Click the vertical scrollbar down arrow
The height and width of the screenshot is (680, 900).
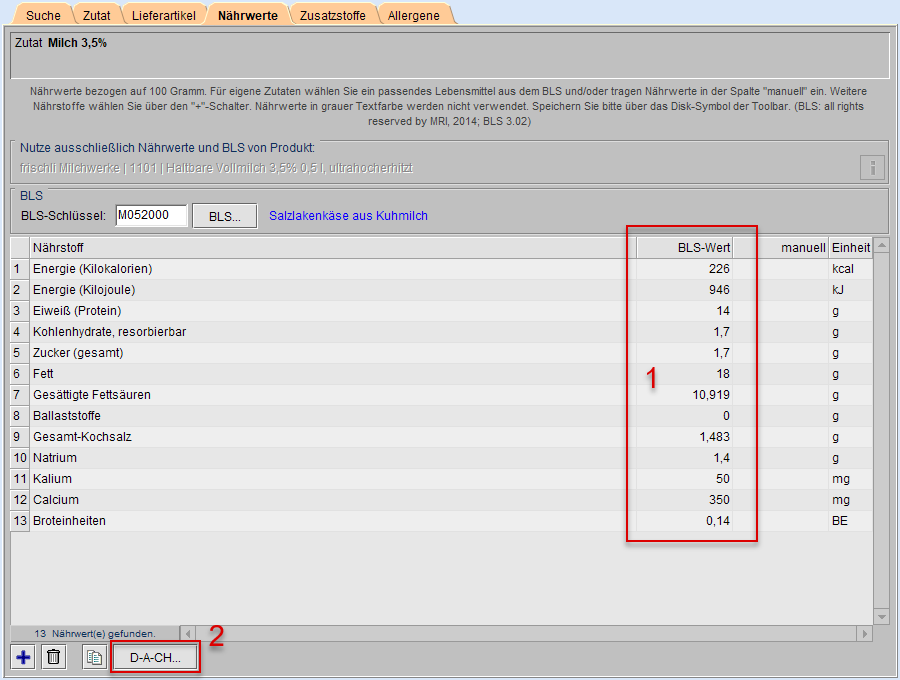pos(880,617)
